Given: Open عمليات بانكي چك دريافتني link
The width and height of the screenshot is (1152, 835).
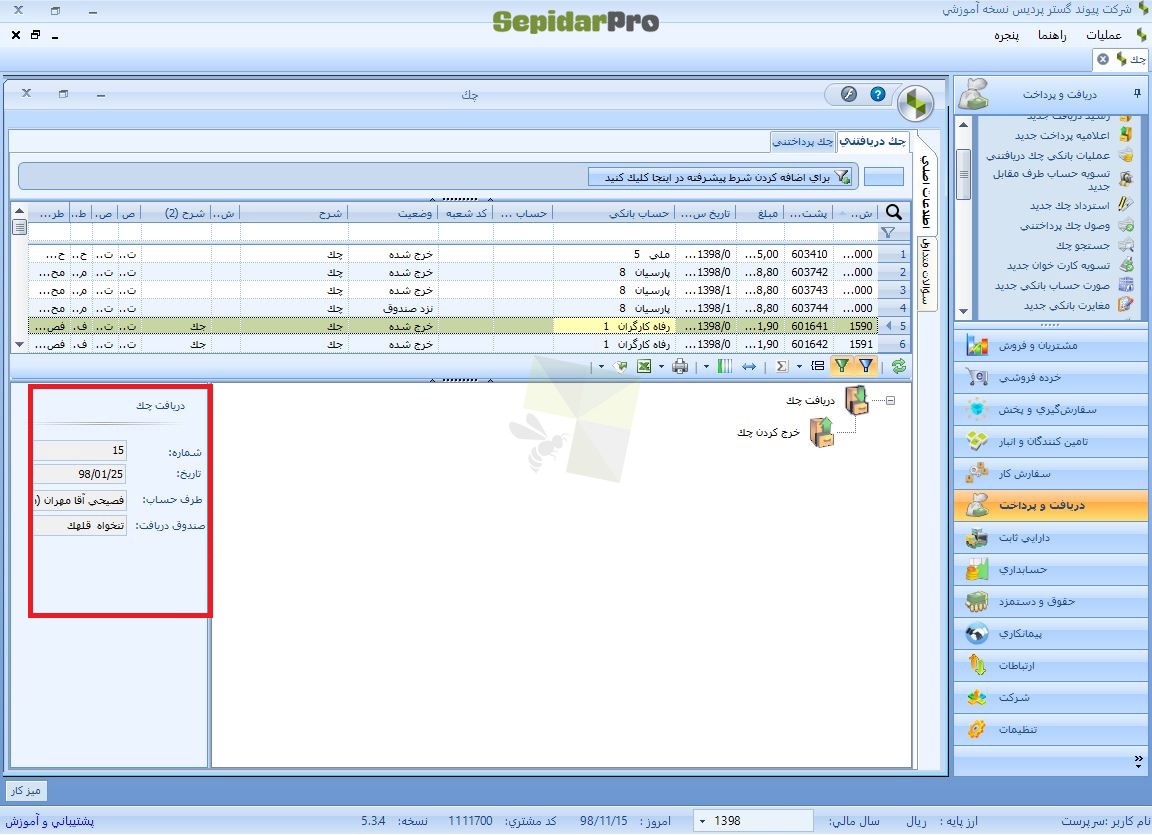Looking at the screenshot, I should (x=1048, y=156).
